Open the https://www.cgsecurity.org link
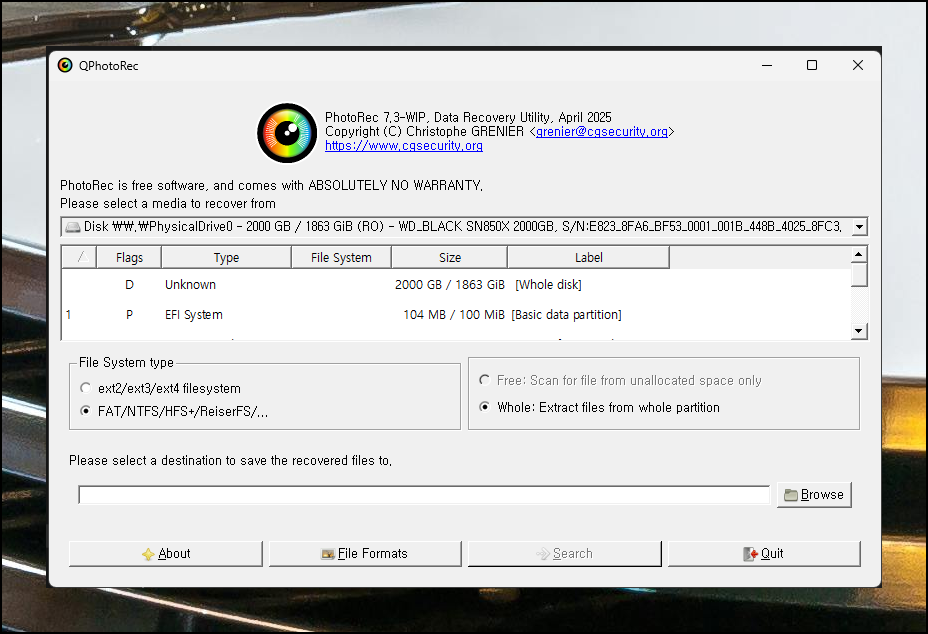 pyautogui.click(x=404, y=146)
